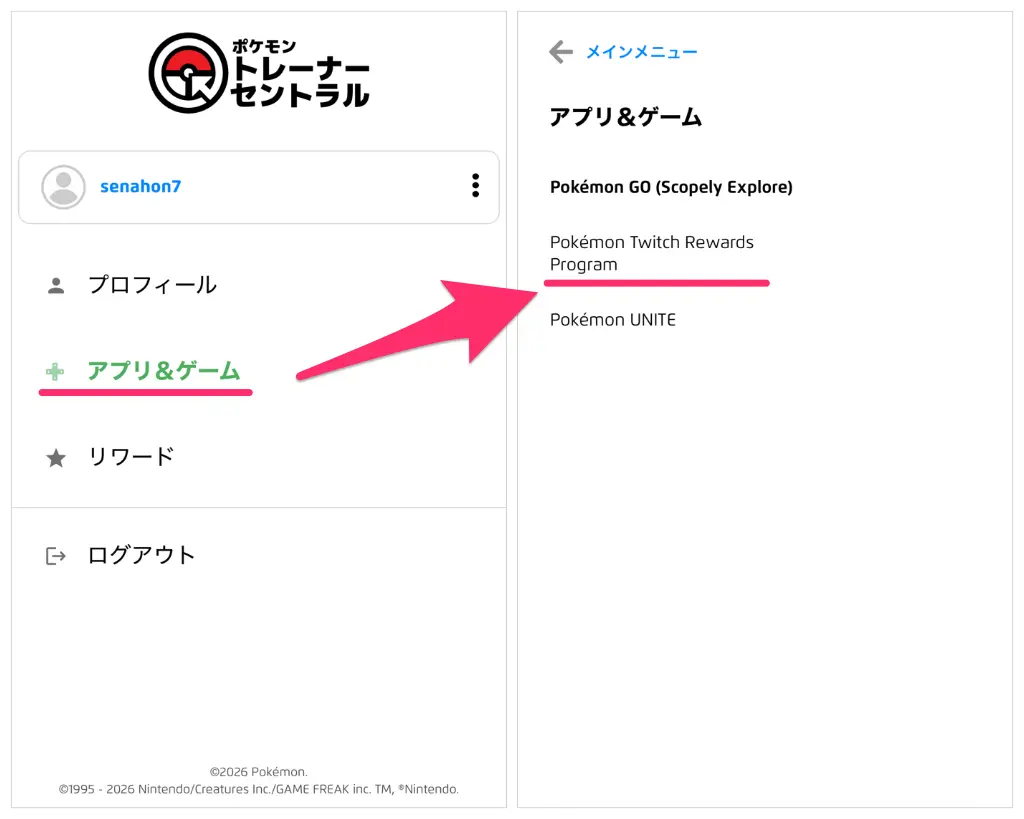Click the back arrow beside メインメニュー

[x=560, y=52]
